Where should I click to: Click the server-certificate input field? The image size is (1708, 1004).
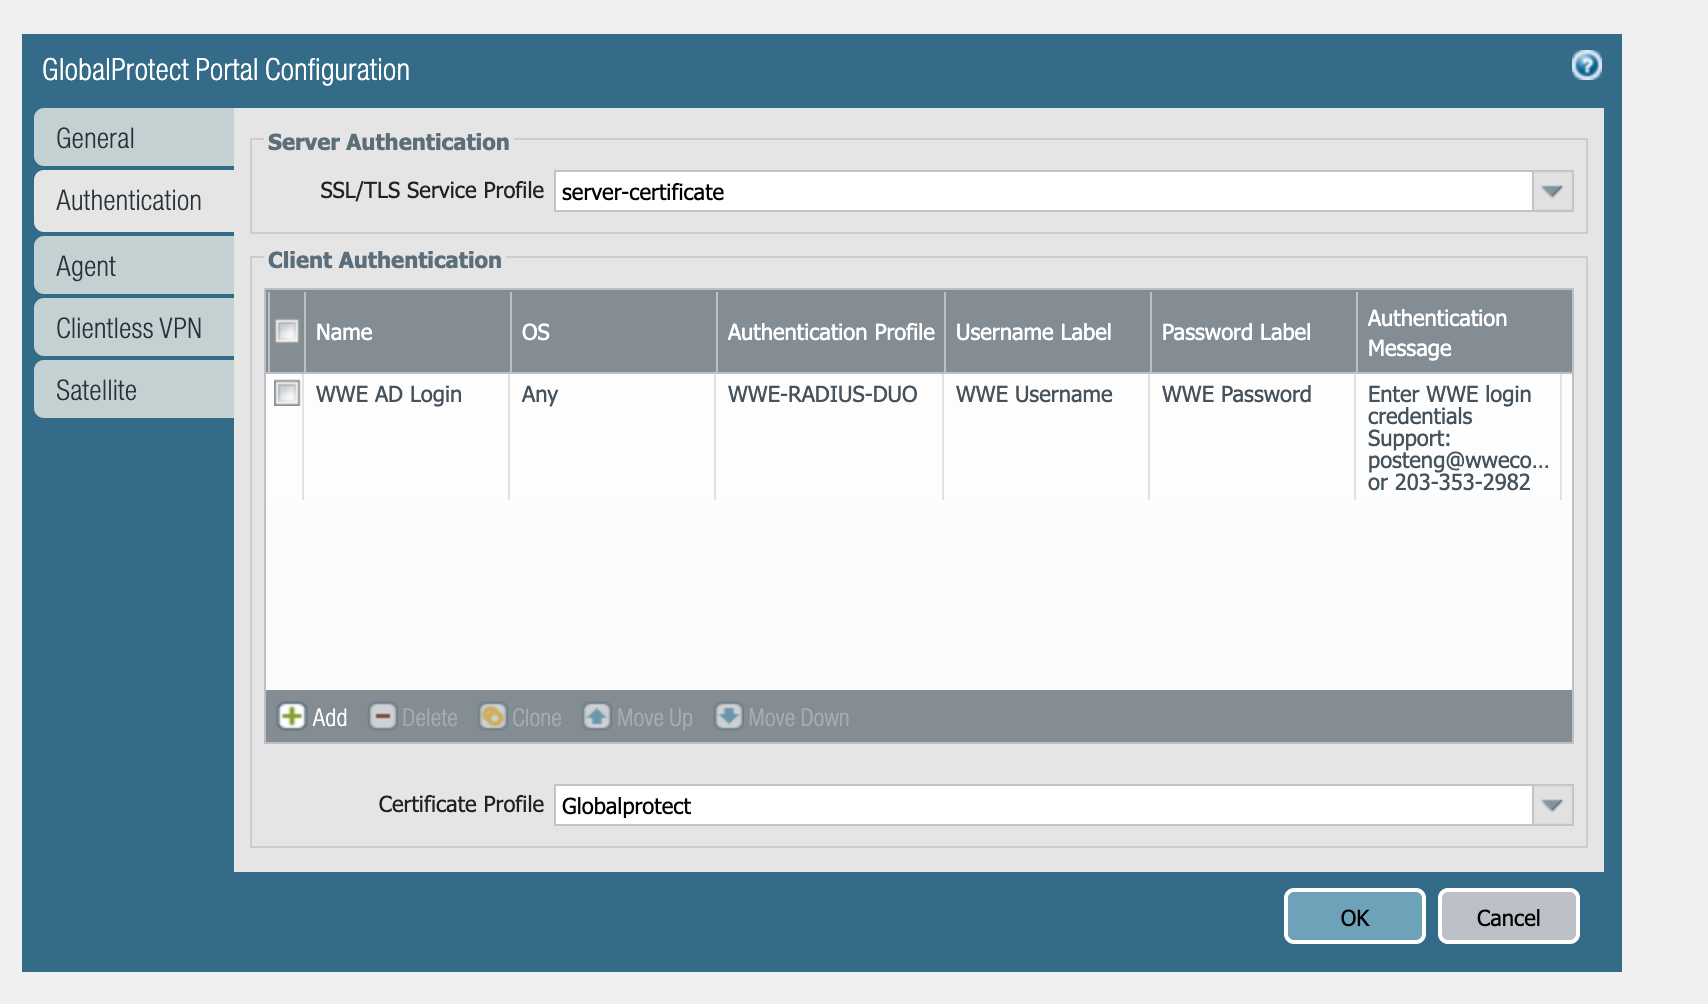[1042, 191]
